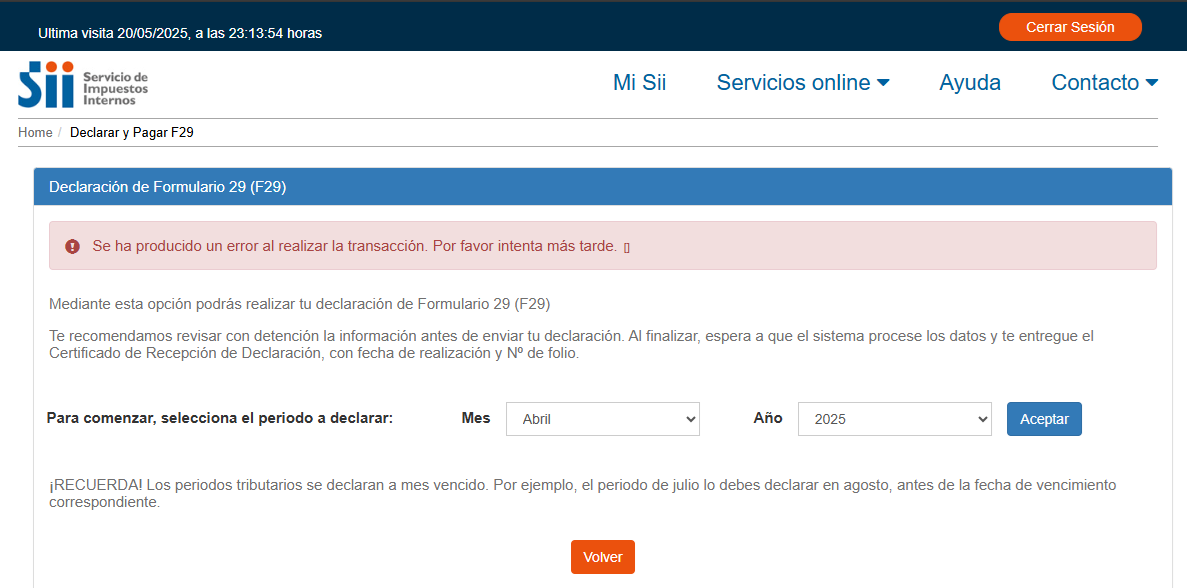Open the Mi Sii menu item
Screen dimensions: 1187x588
click(x=640, y=82)
